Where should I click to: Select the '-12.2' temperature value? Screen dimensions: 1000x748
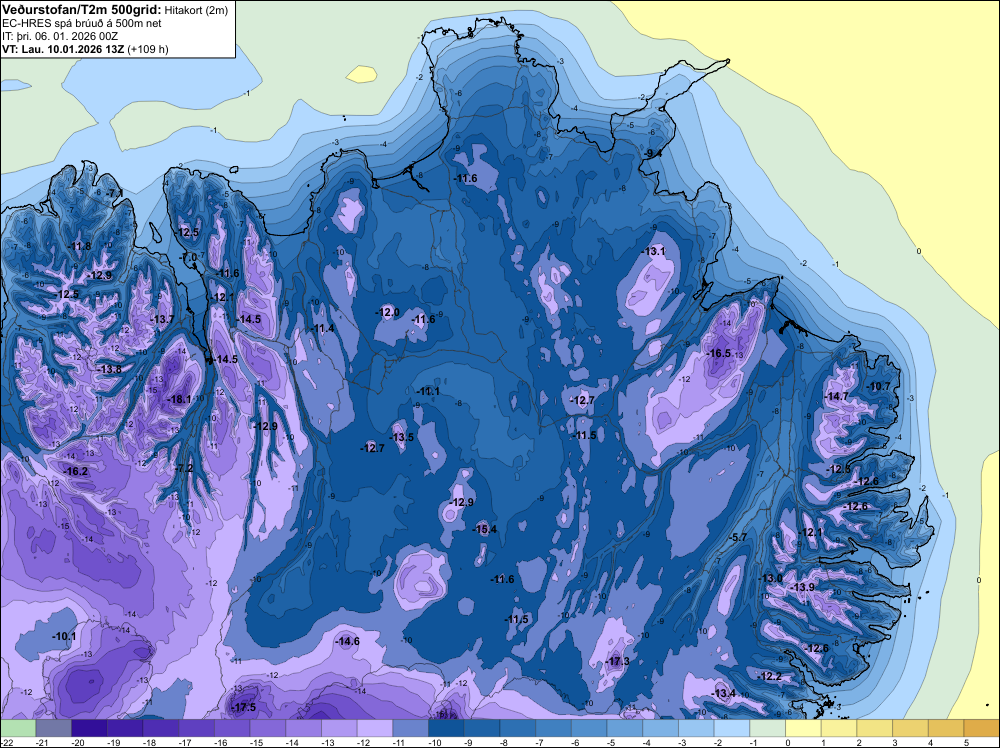pos(770,676)
